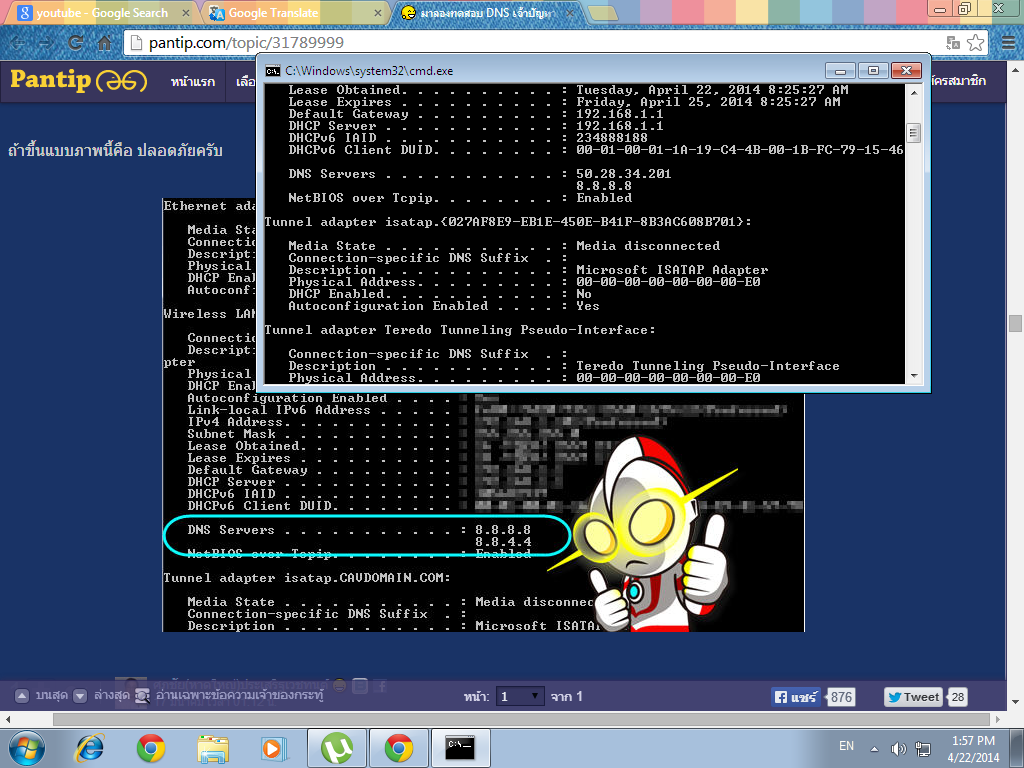This screenshot has height=768, width=1024.
Task: Click Chrome's forward arrow
Action: tap(46, 43)
